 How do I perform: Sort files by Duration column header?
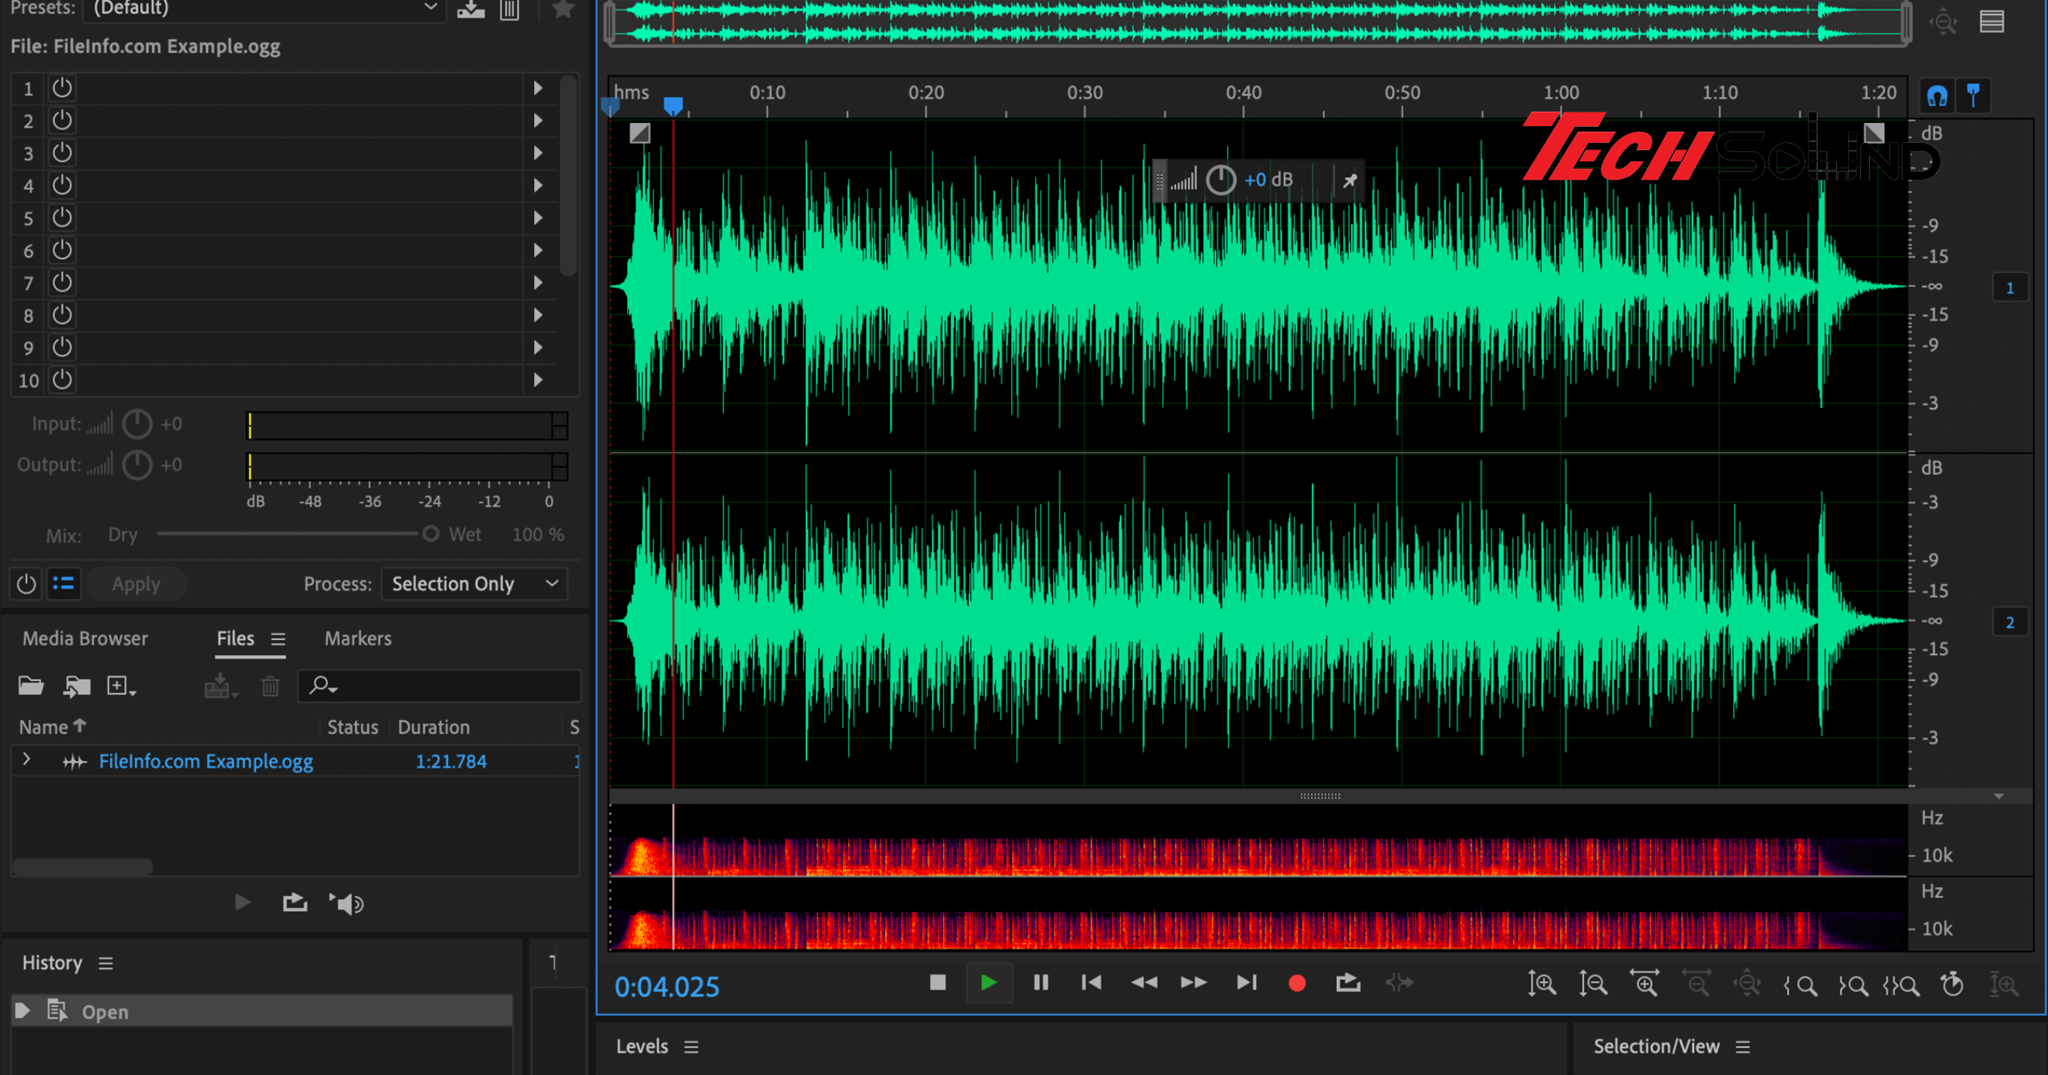pyautogui.click(x=433, y=727)
